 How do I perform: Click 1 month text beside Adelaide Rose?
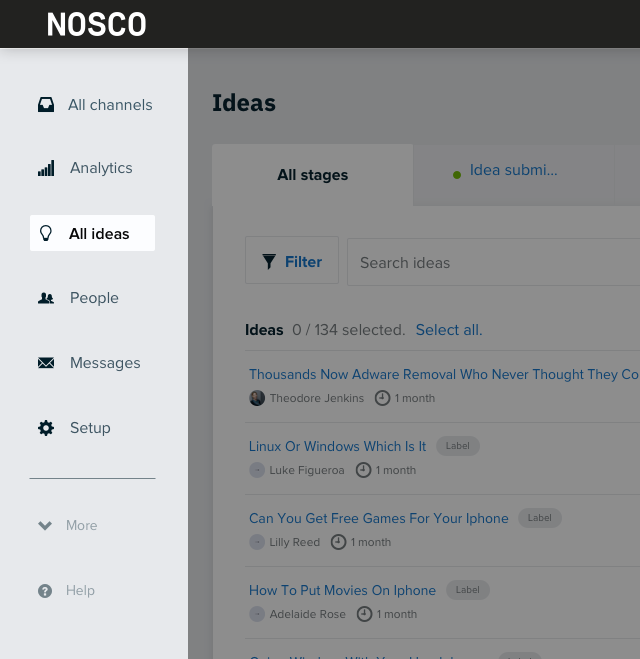(397, 614)
